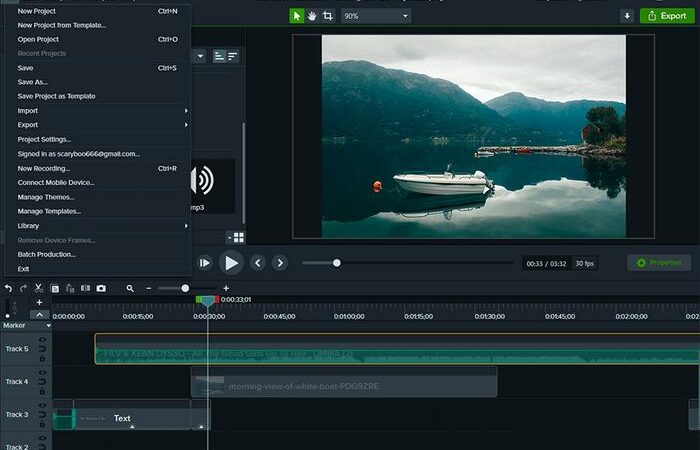This screenshot has width=700, height=450.
Task: Choose Save Project as Template
Action: pyautogui.click(x=56, y=96)
